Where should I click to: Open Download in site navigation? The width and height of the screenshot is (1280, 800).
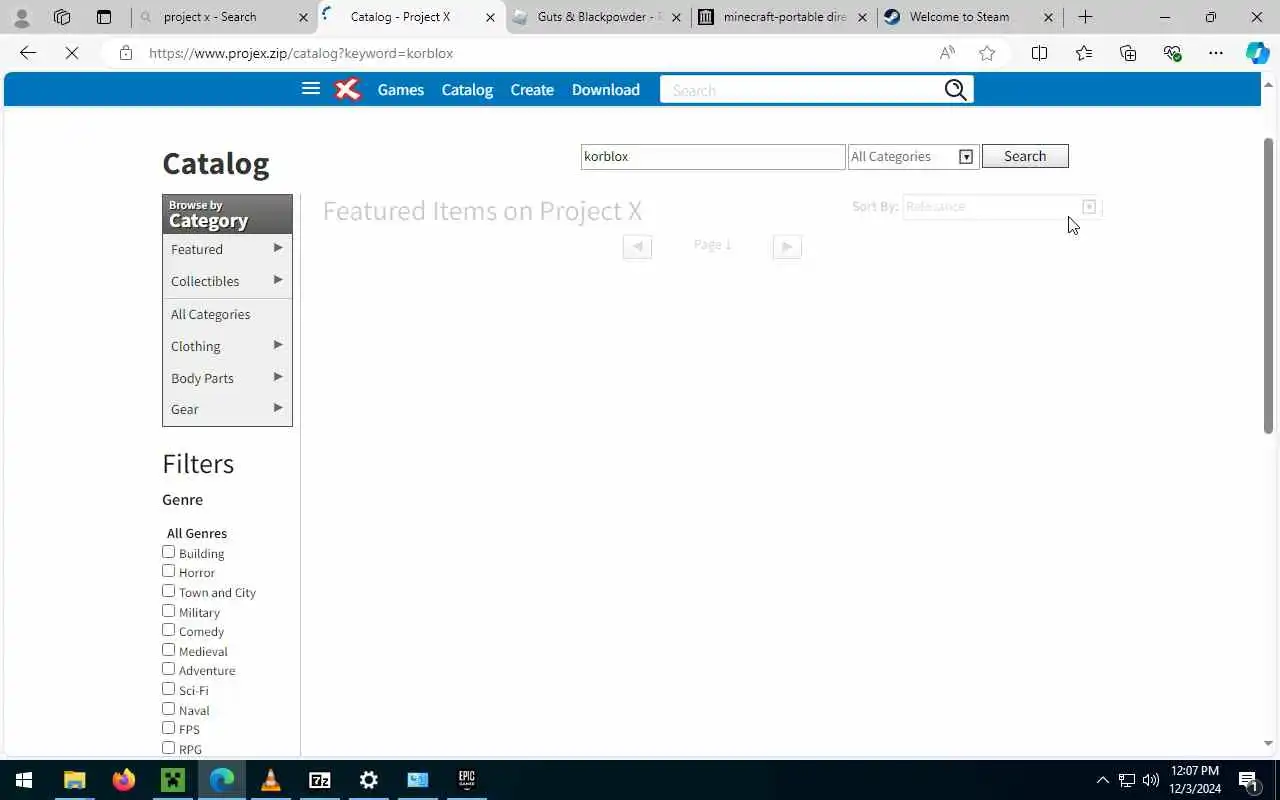pos(606,90)
